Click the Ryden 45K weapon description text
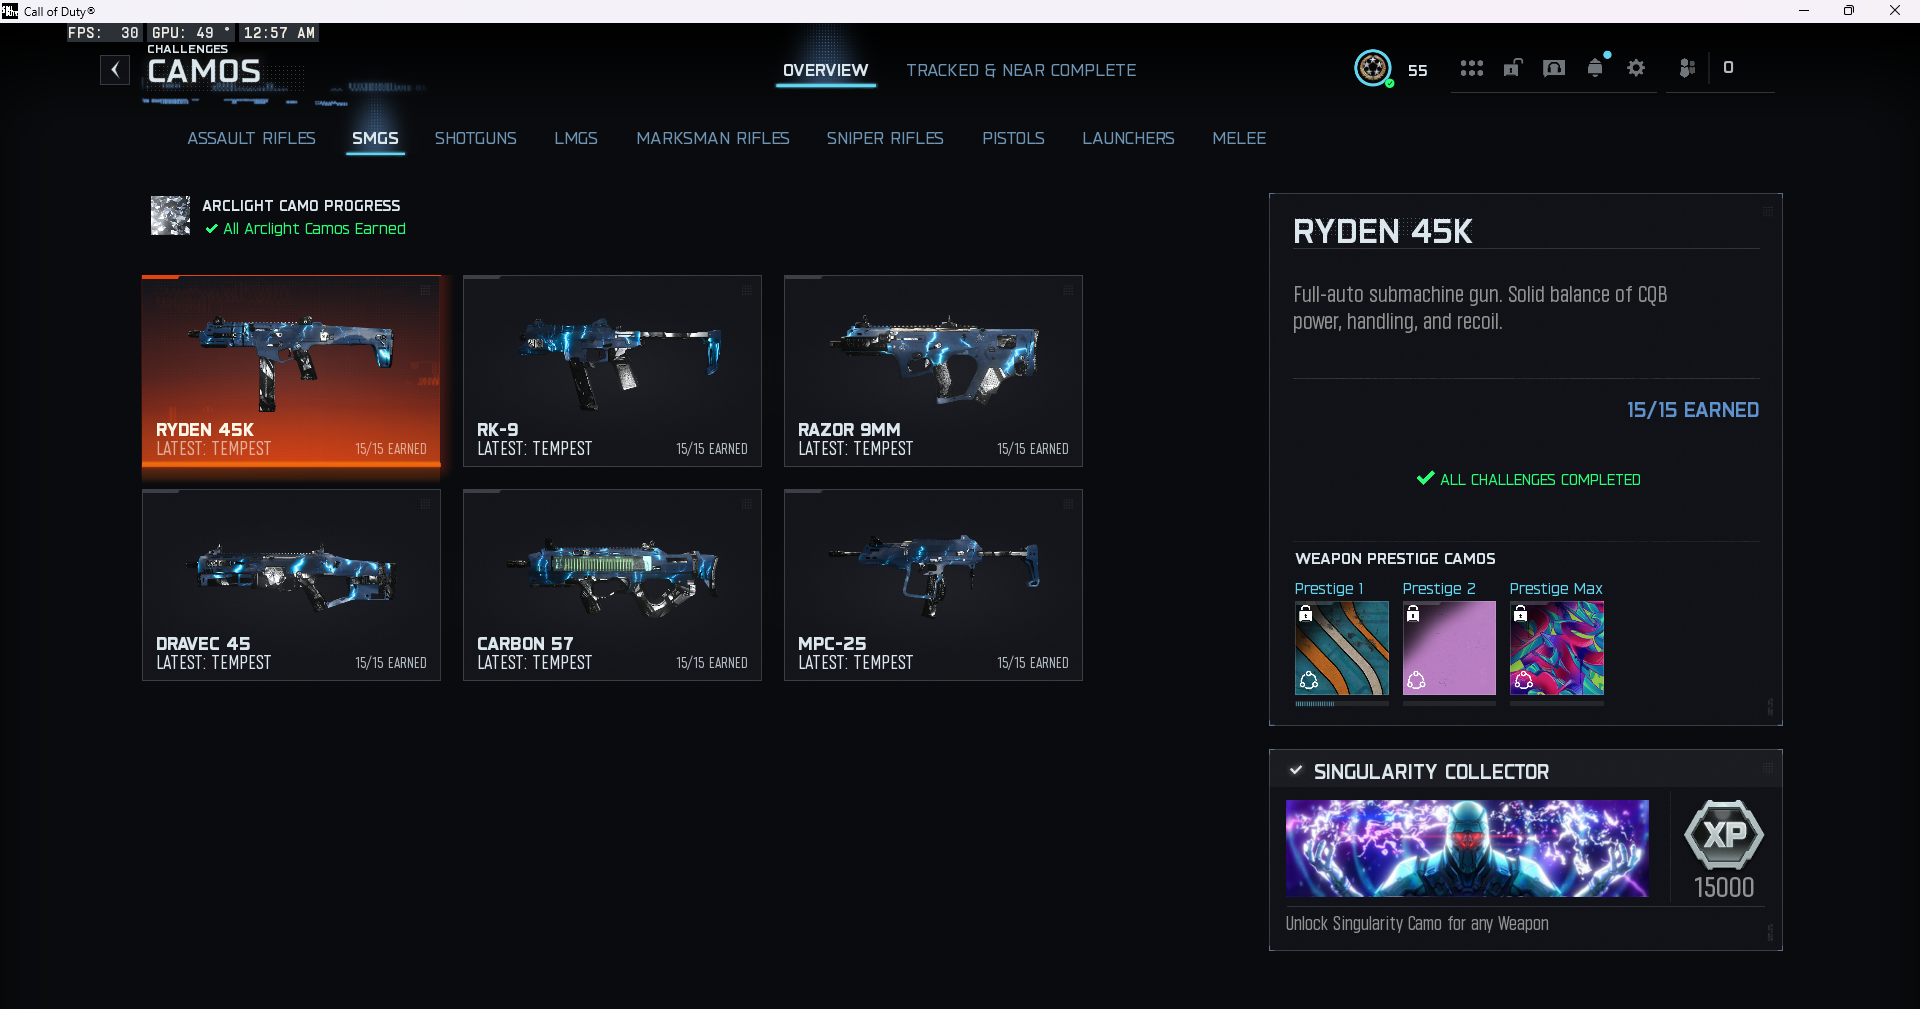 [x=1480, y=308]
